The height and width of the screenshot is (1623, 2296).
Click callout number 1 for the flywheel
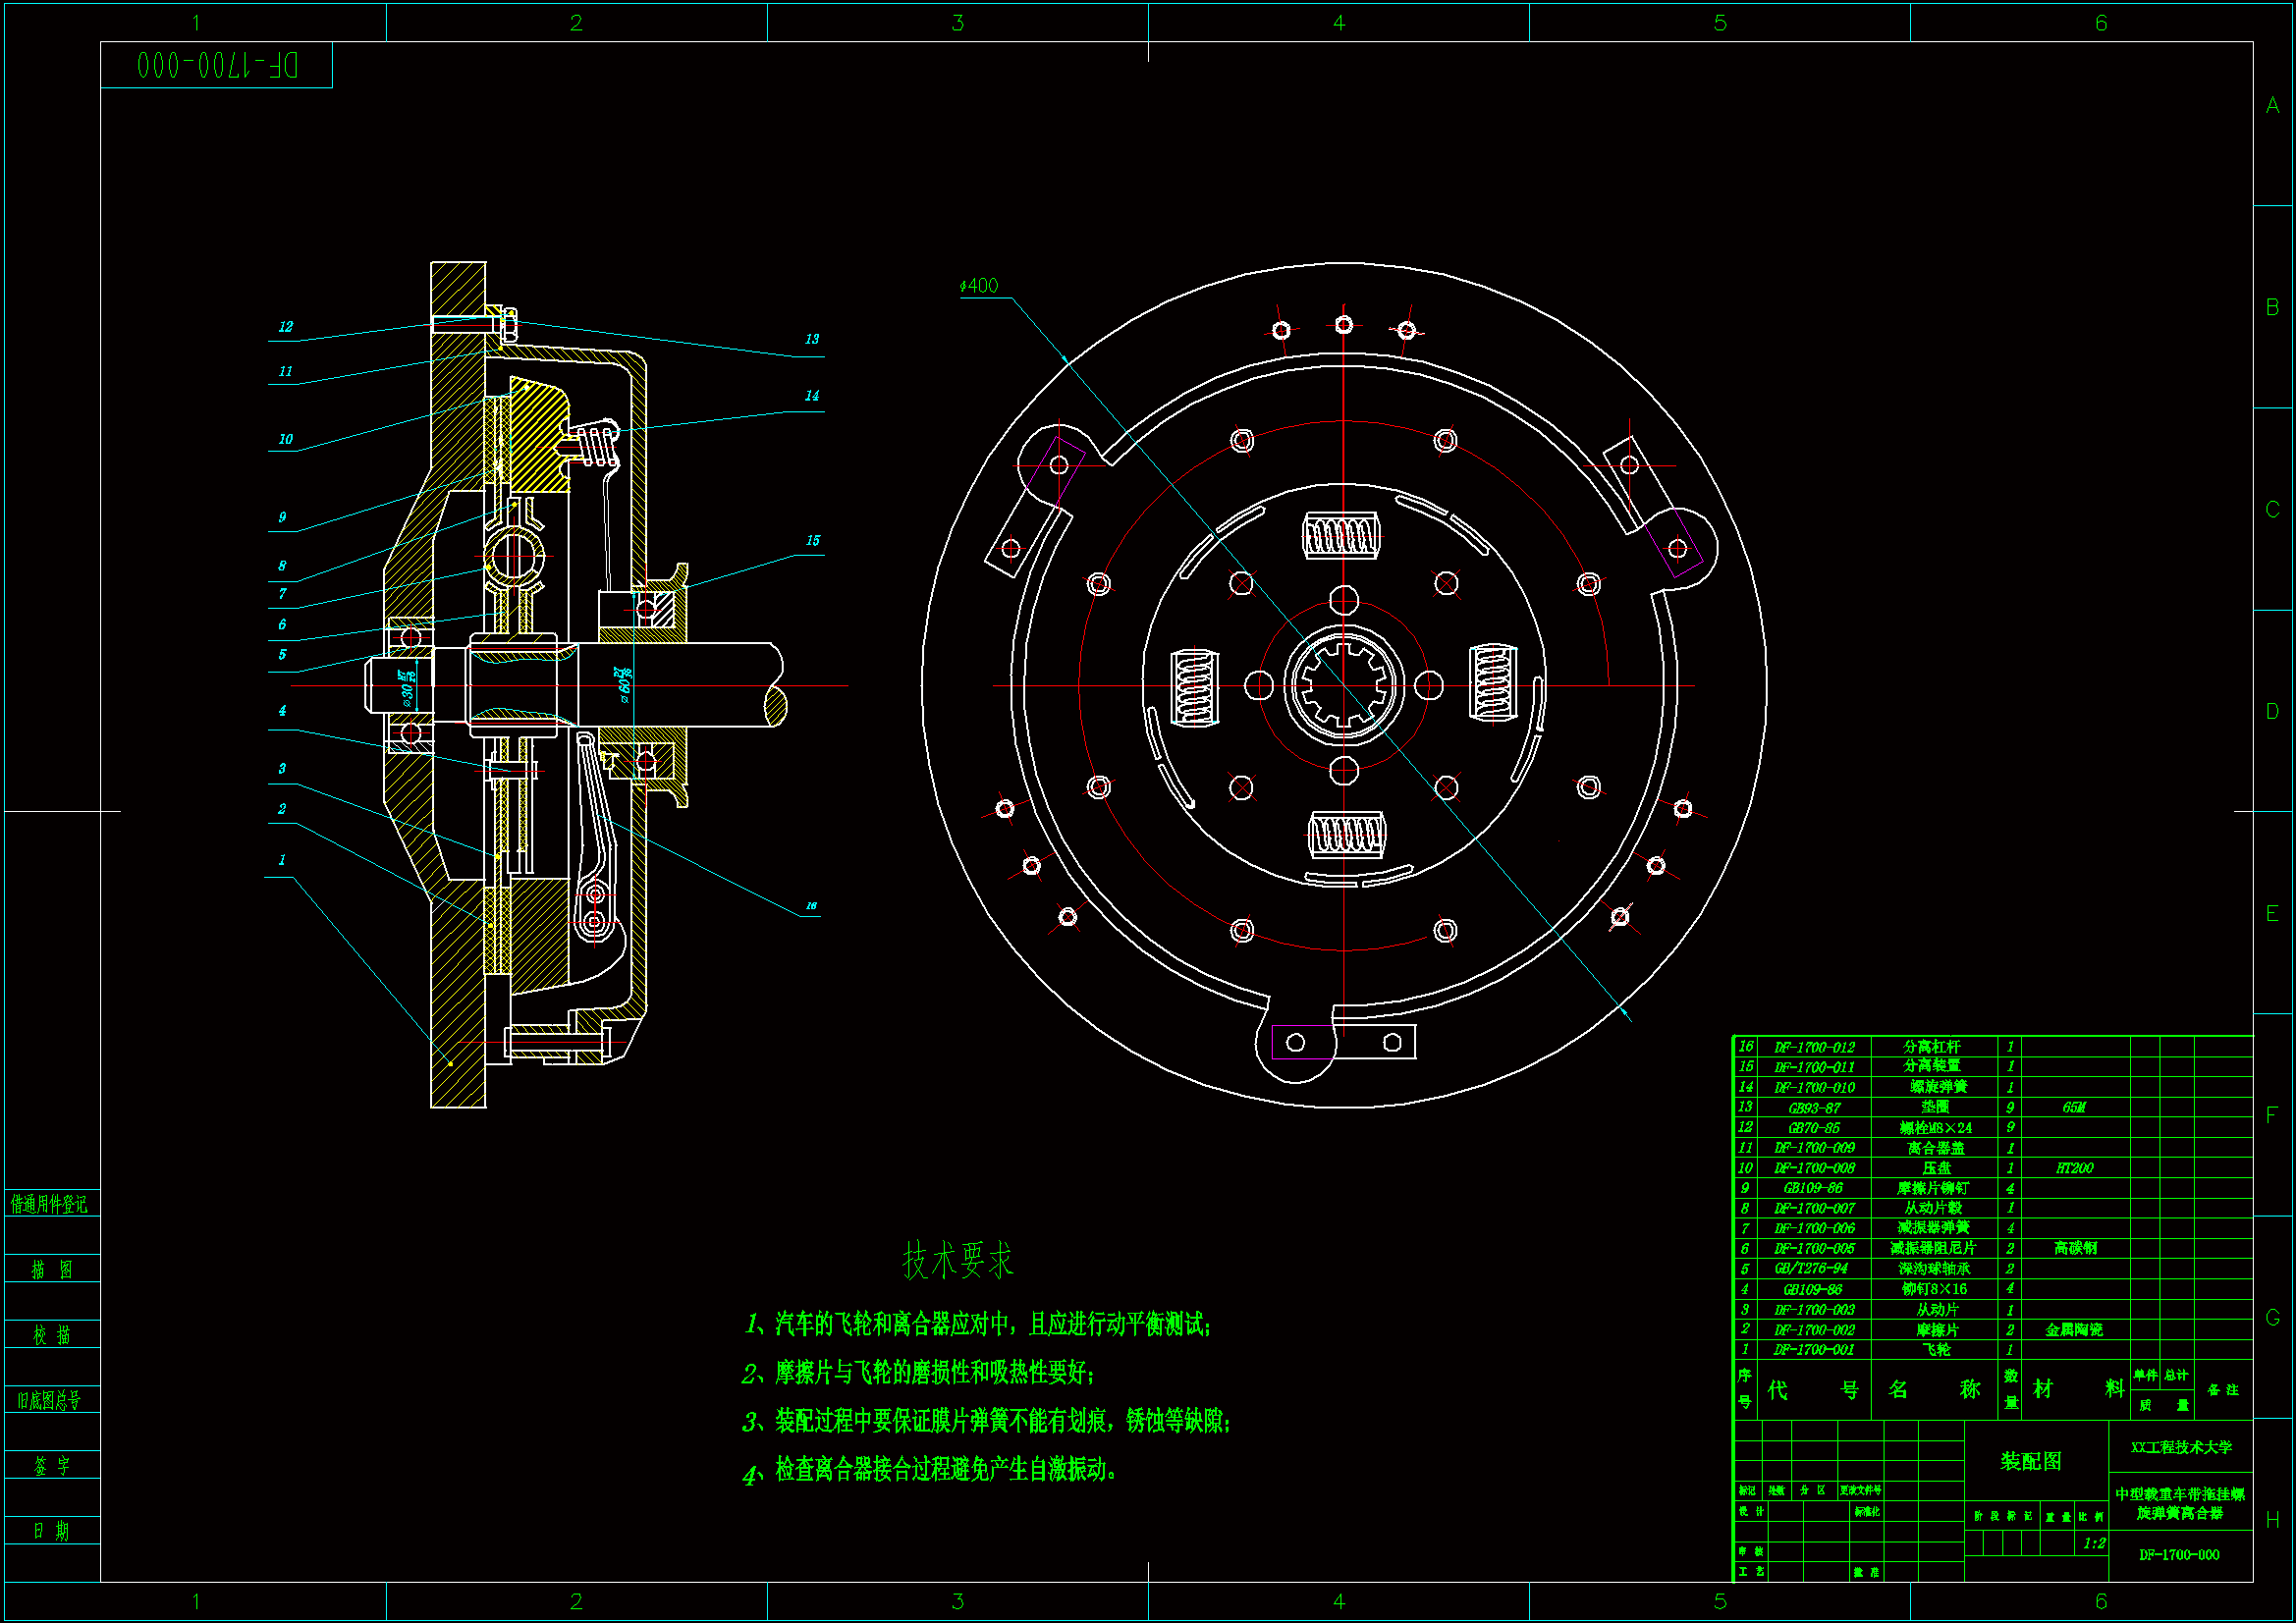pyautogui.click(x=282, y=860)
